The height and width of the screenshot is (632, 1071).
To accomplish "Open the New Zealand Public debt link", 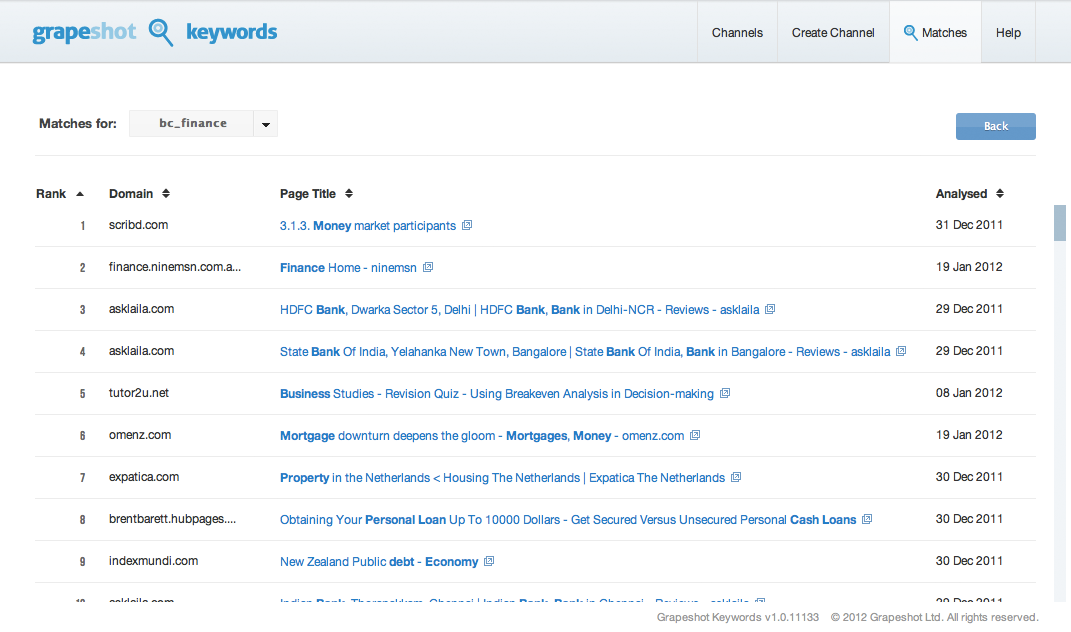I will [x=376, y=561].
